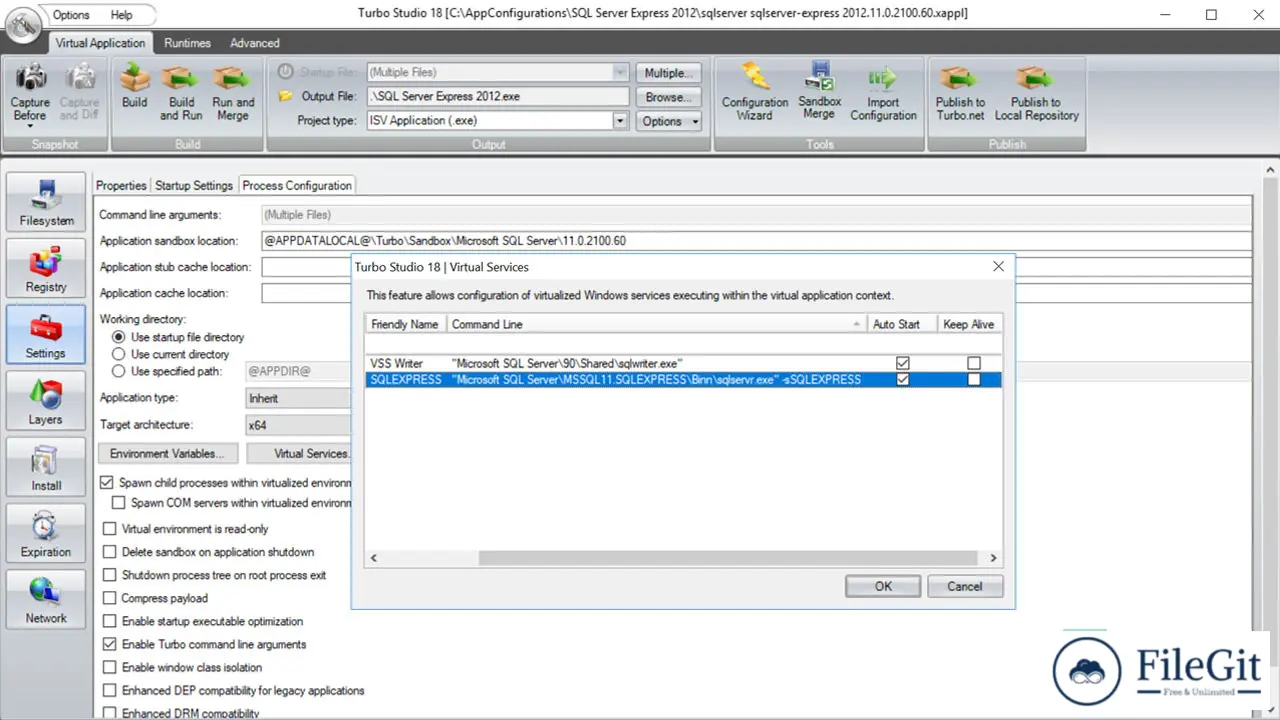Click Publish to Turbo.net icon

[x=960, y=78]
